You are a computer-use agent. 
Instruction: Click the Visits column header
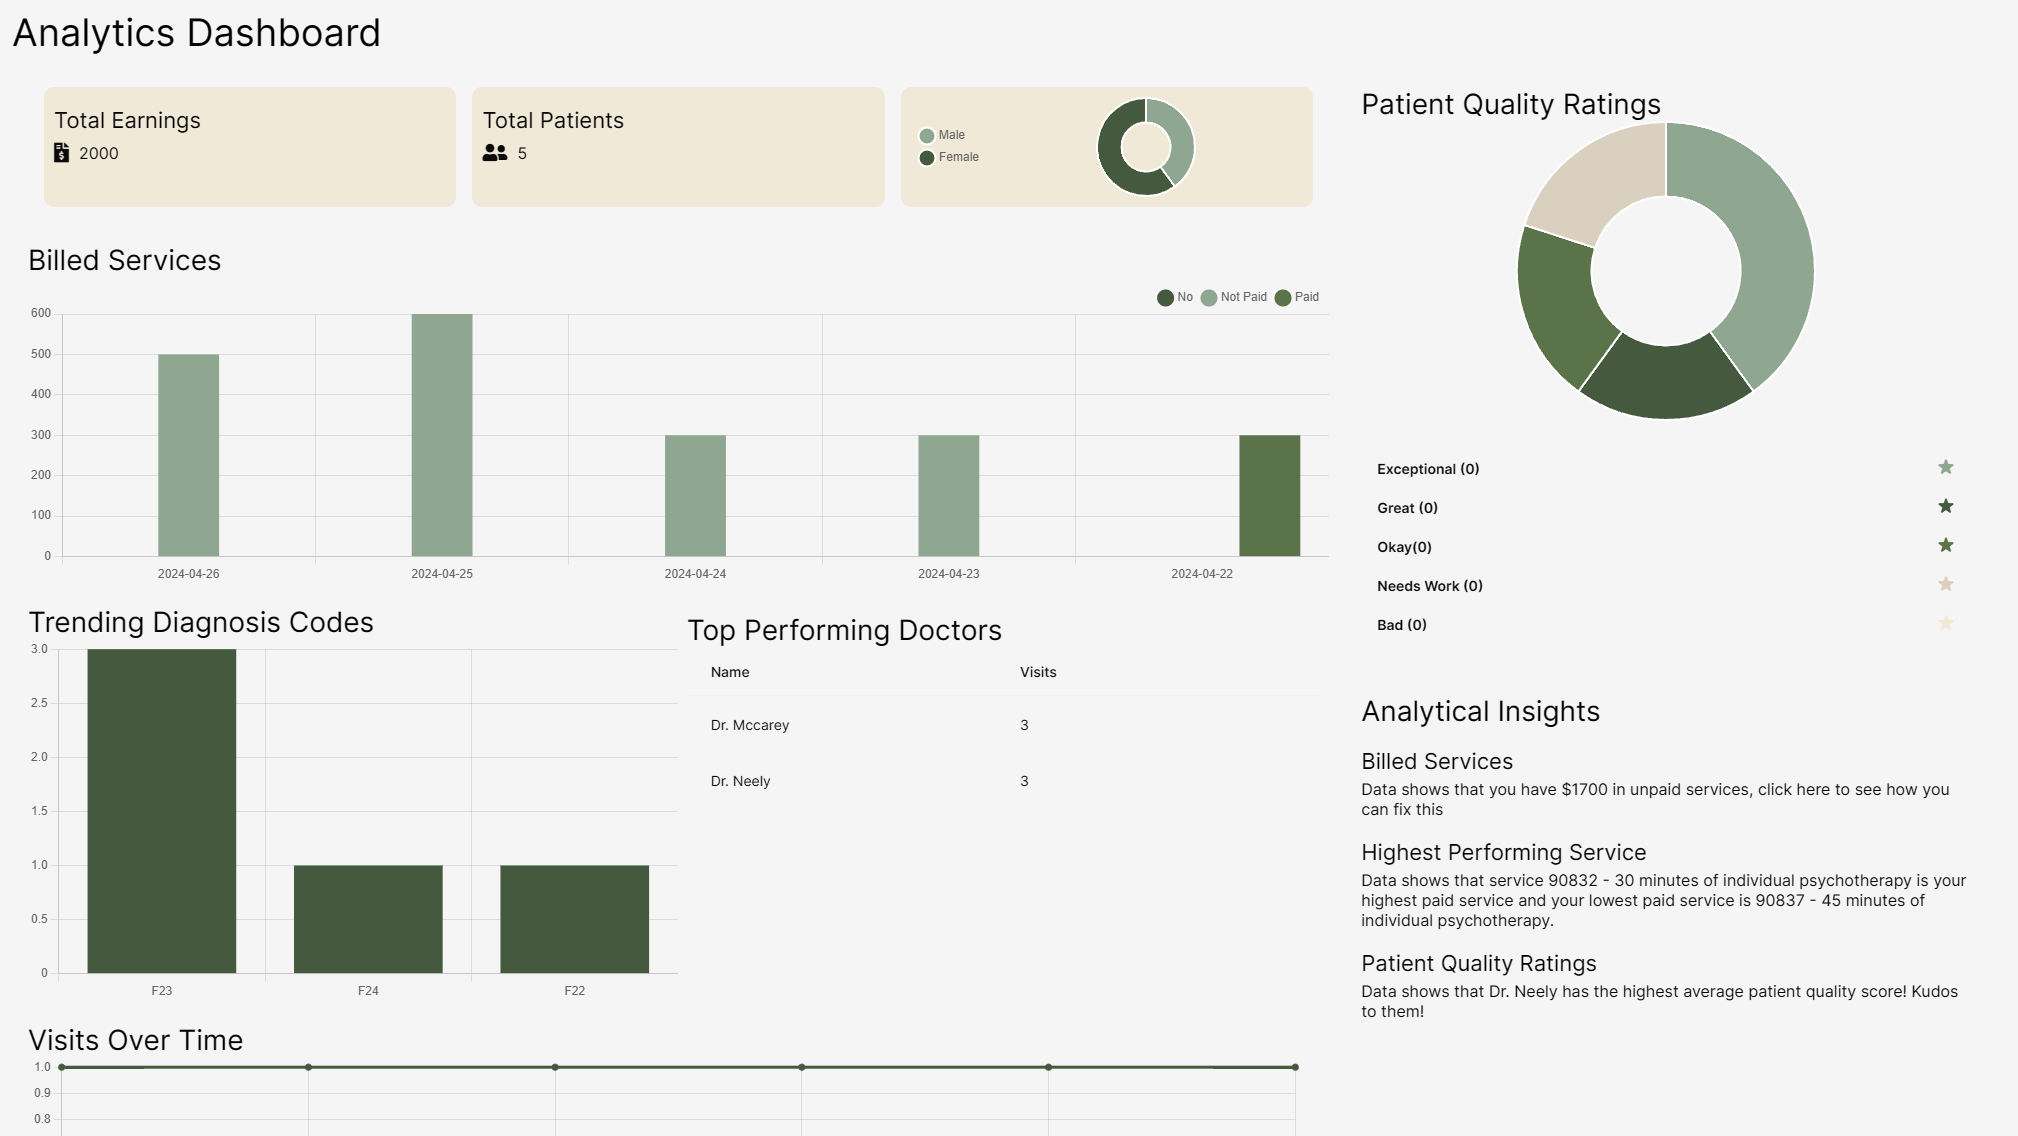coord(1038,672)
